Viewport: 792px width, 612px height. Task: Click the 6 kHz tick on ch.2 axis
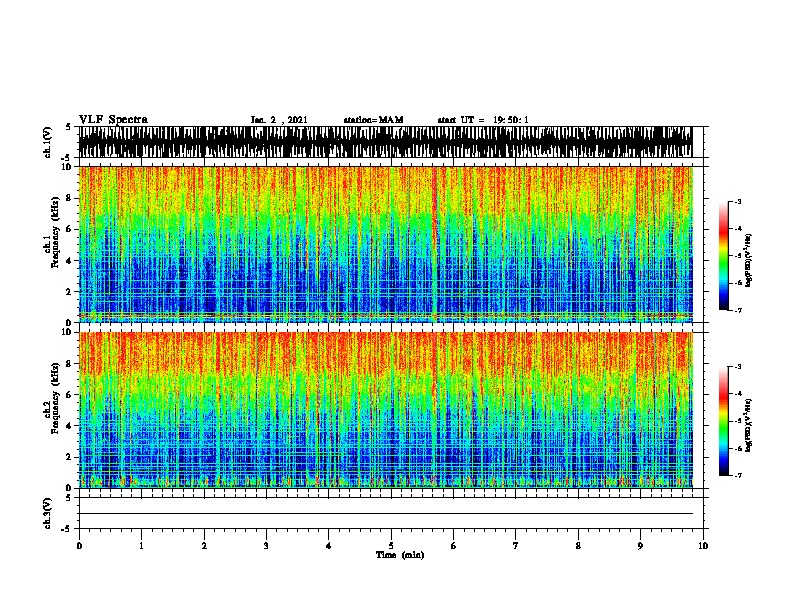[x=70, y=394]
